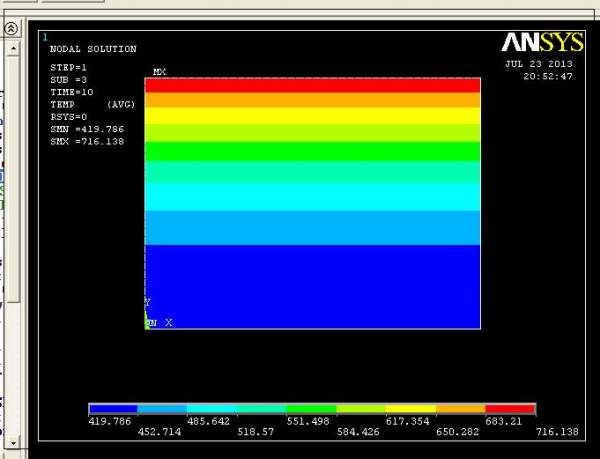
Task: Click the cyan contour band
Action: pos(313,197)
